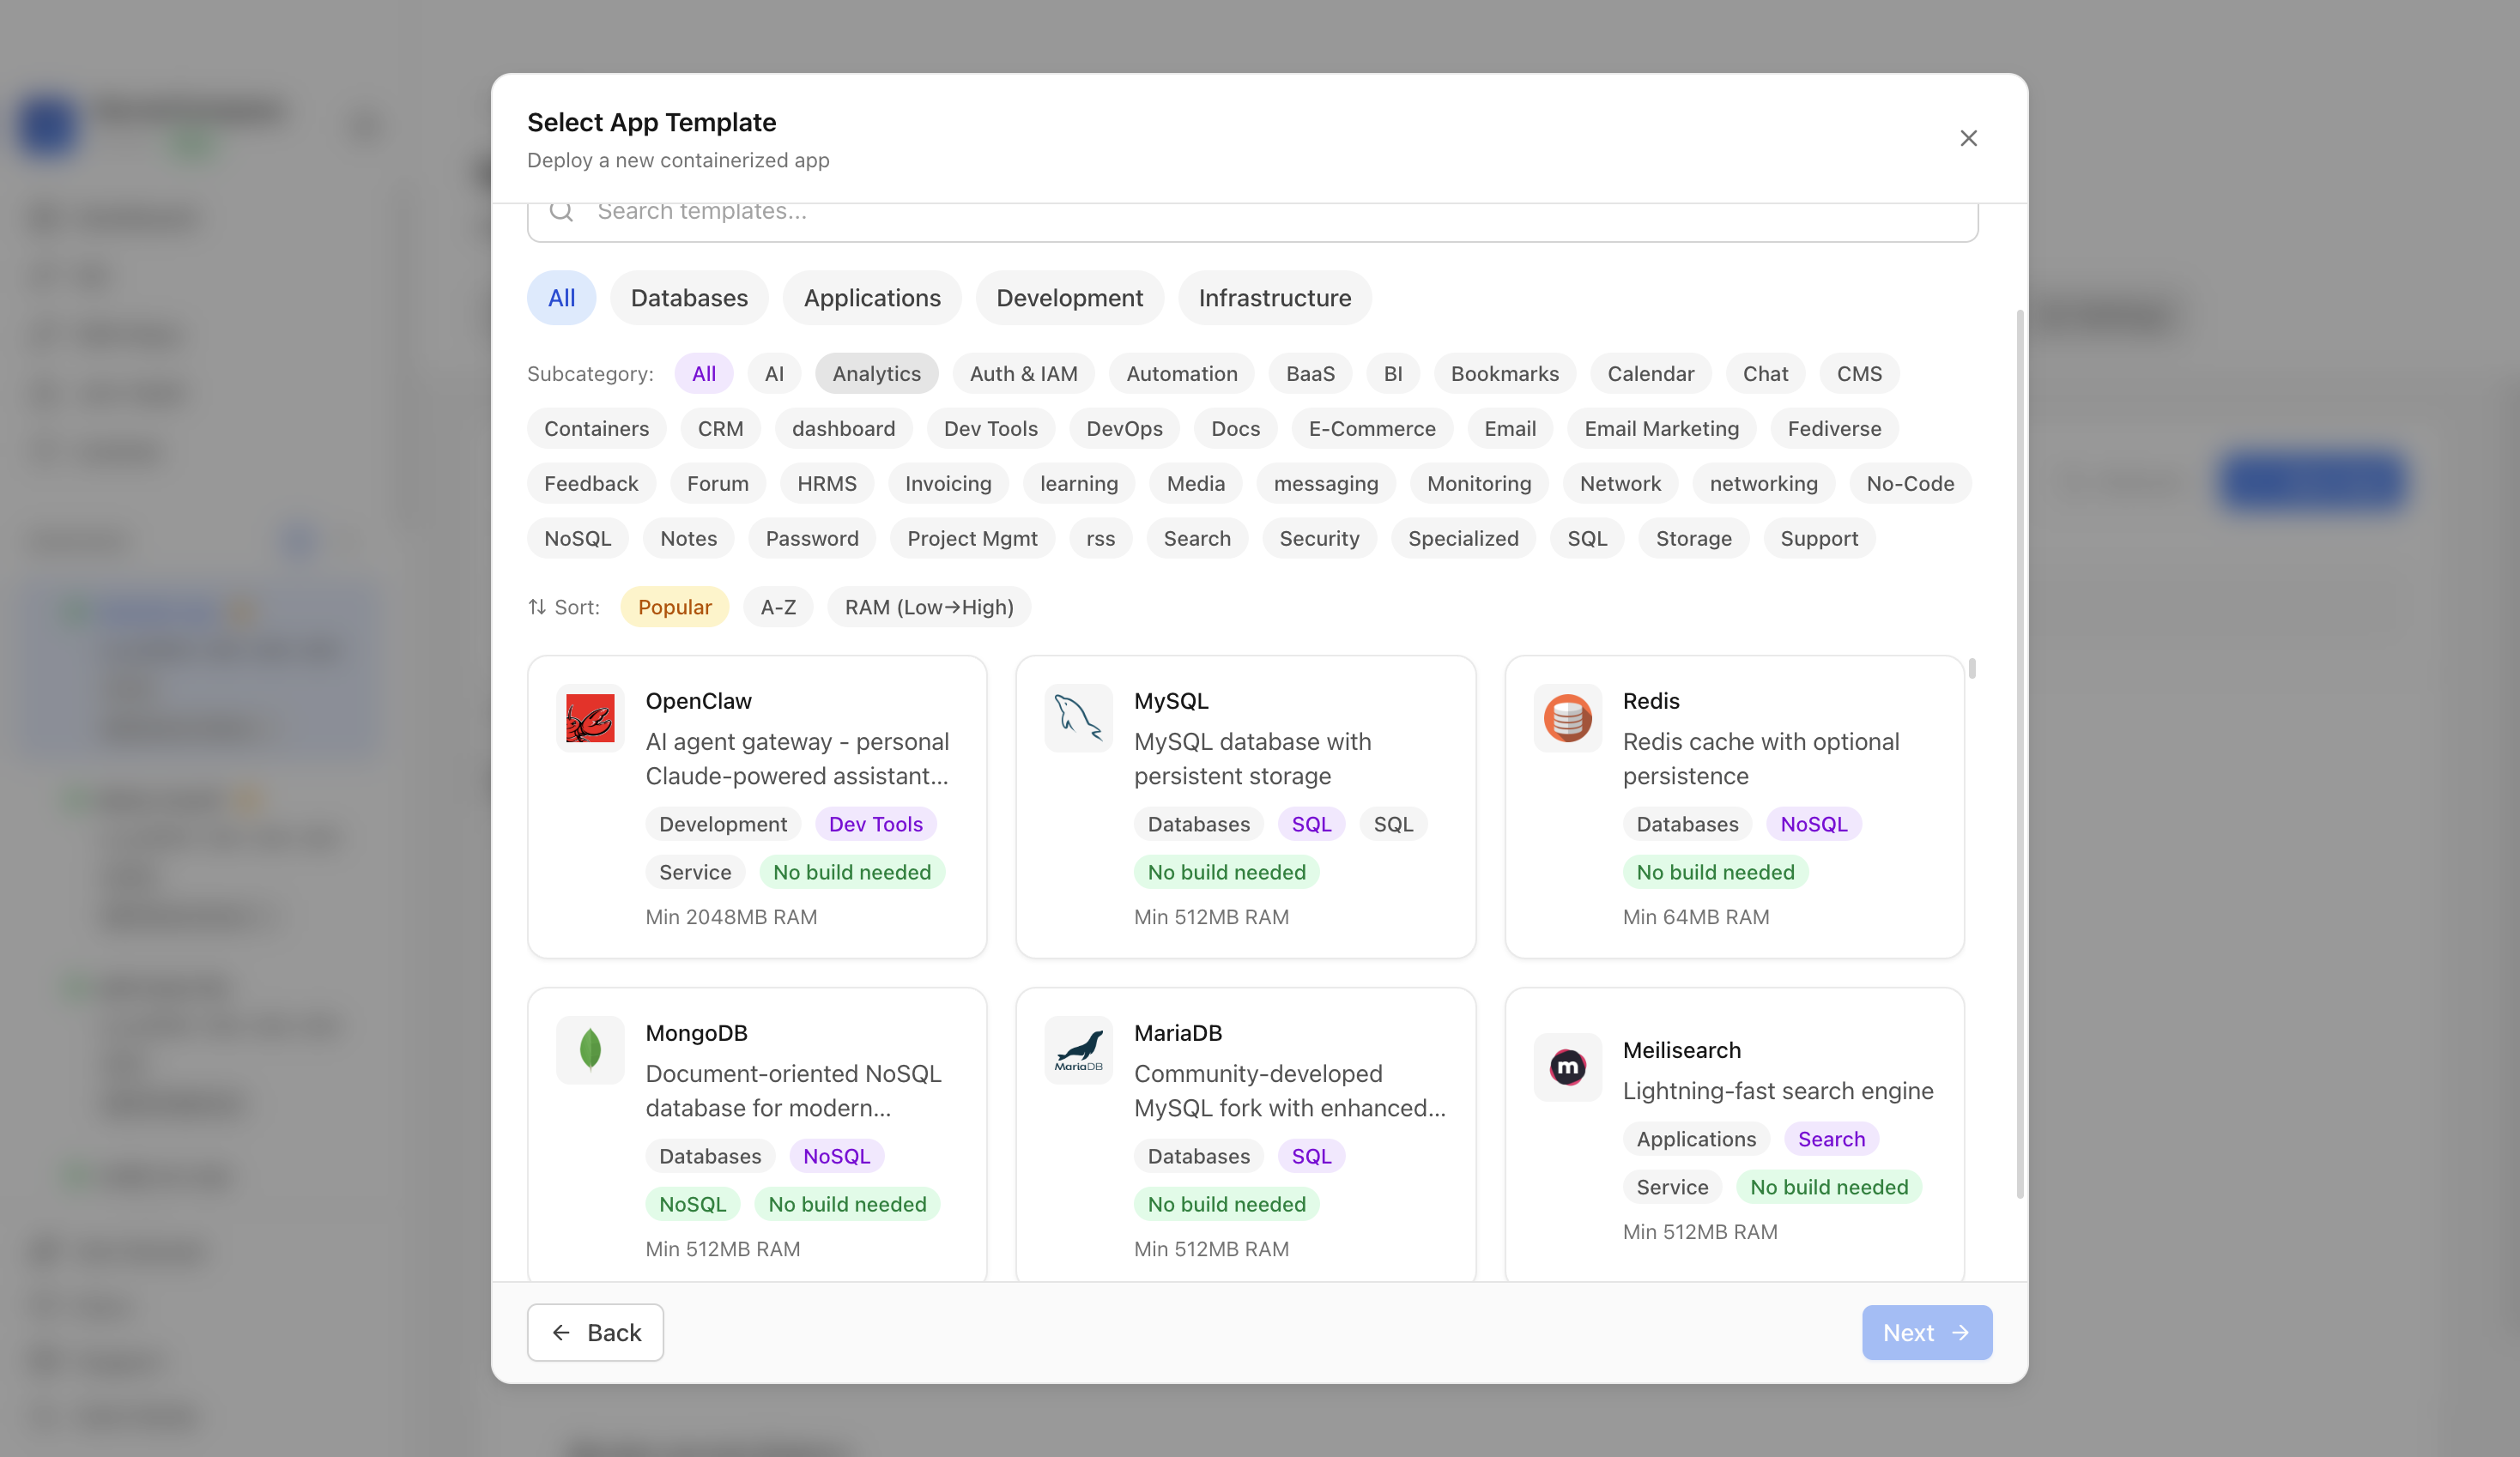Click the sort arrows icon
The height and width of the screenshot is (1457, 2520).
[537, 607]
